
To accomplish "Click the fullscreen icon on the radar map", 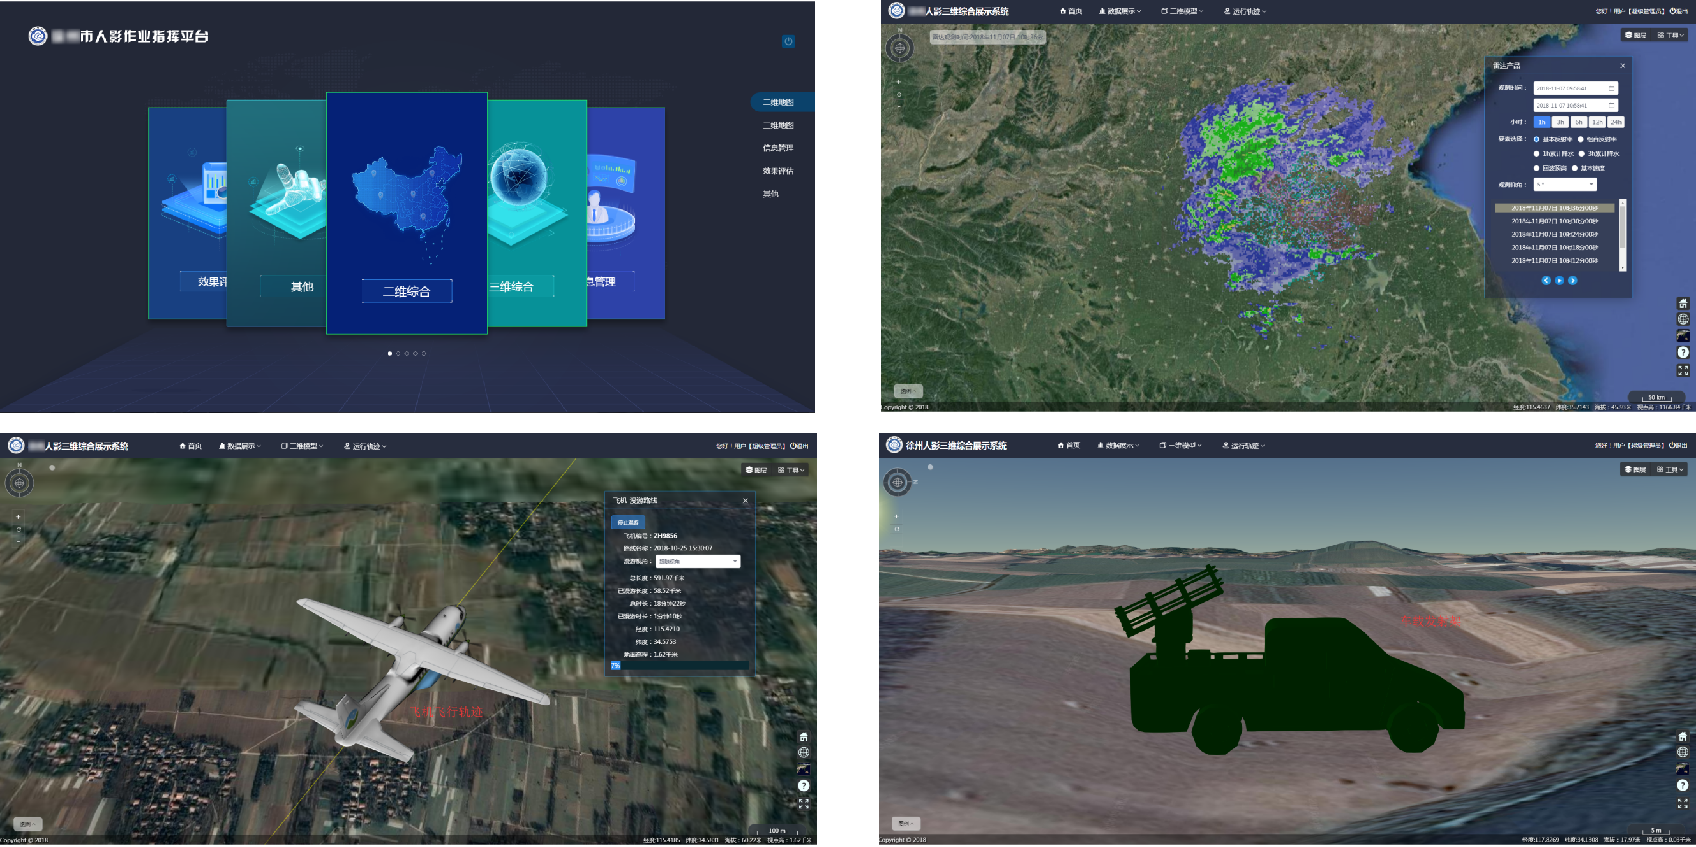I will (1683, 370).
